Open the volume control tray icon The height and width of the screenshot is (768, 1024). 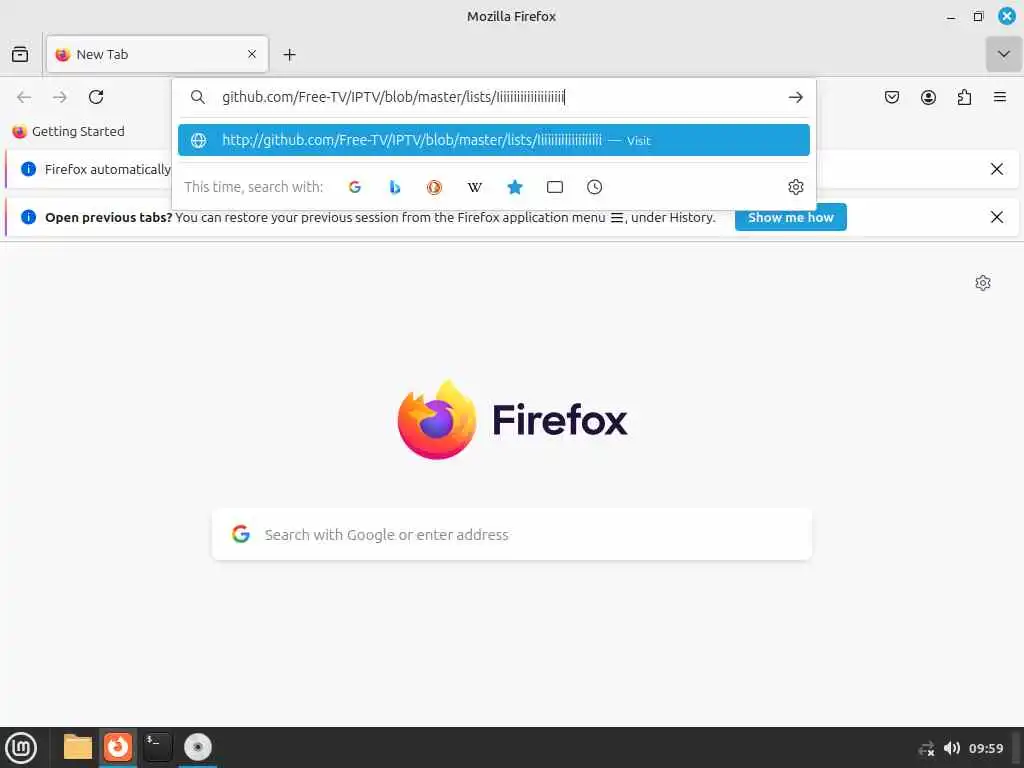[952, 748]
